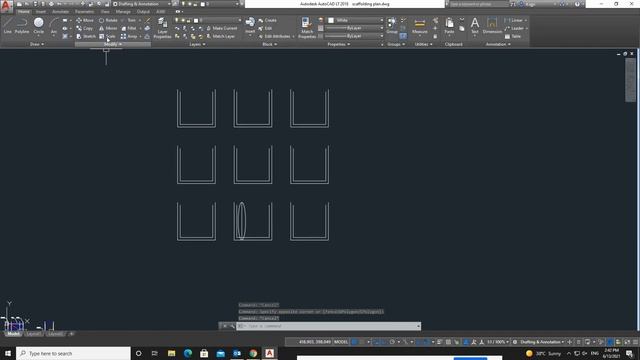This screenshot has height=360, width=640.
Task: Open the Home ribbon tab
Action: click(x=23, y=11)
